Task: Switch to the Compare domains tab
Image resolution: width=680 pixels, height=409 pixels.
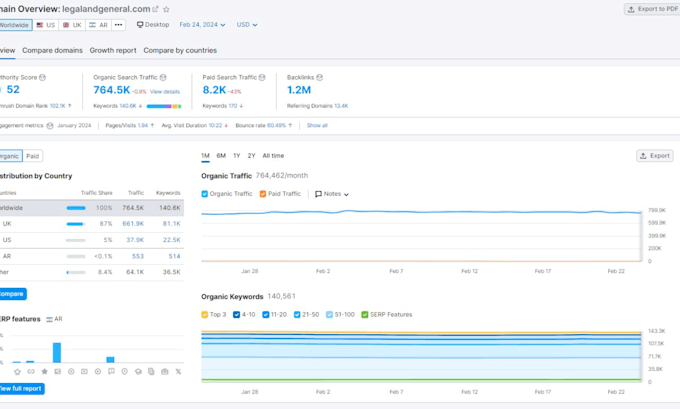Action: click(x=52, y=50)
